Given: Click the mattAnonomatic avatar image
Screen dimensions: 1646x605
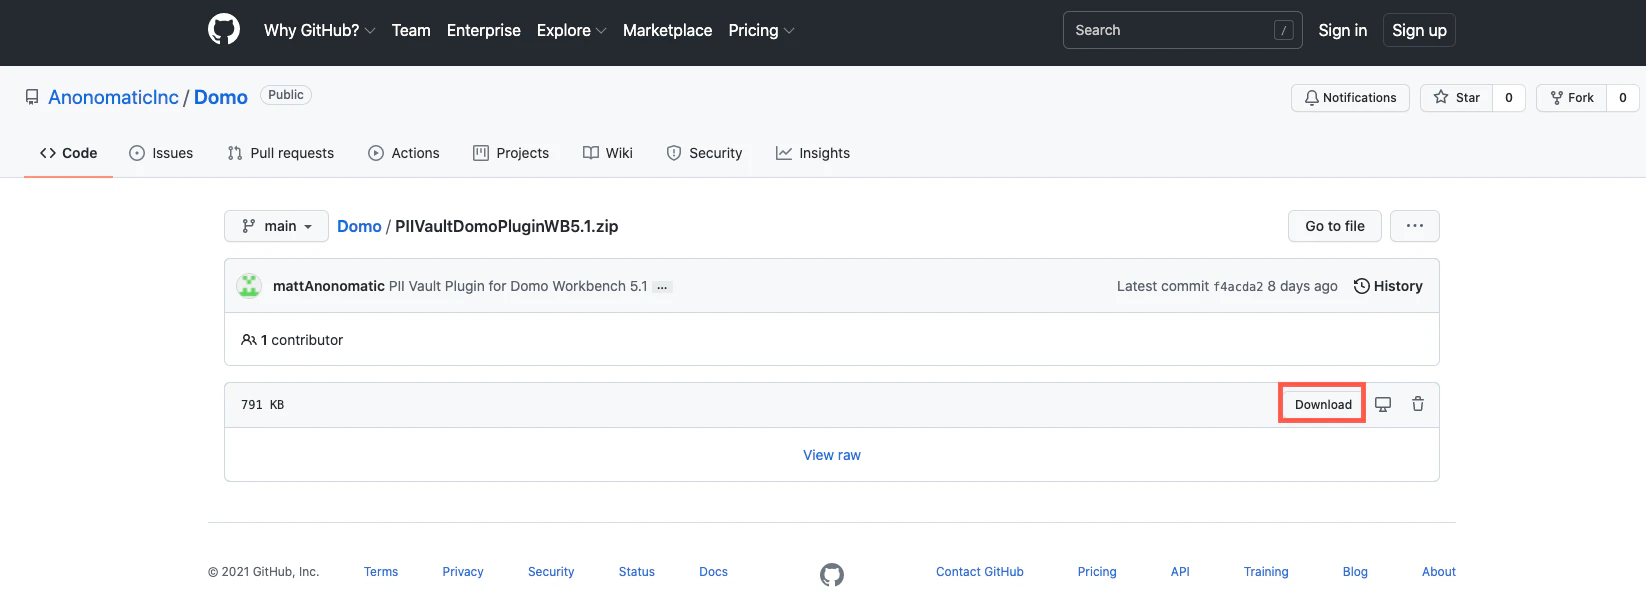Looking at the screenshot, I should click(249, 286).
